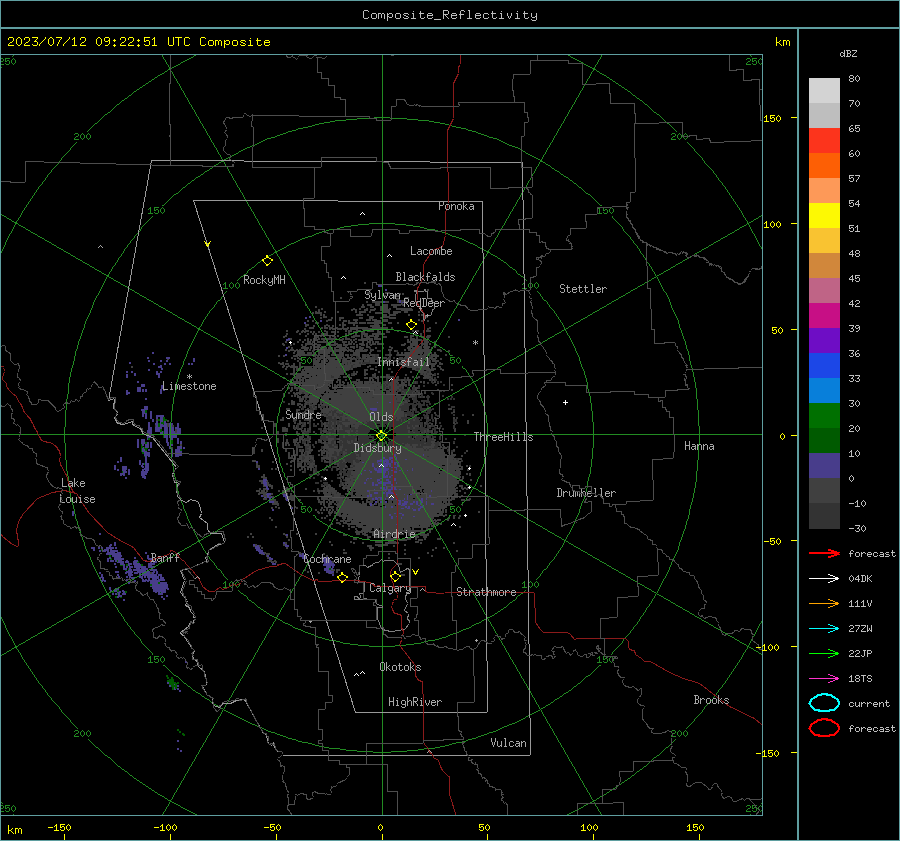Click the -150 tick on the bottom axis
This screenshot has width=900, height=841.
59,827
